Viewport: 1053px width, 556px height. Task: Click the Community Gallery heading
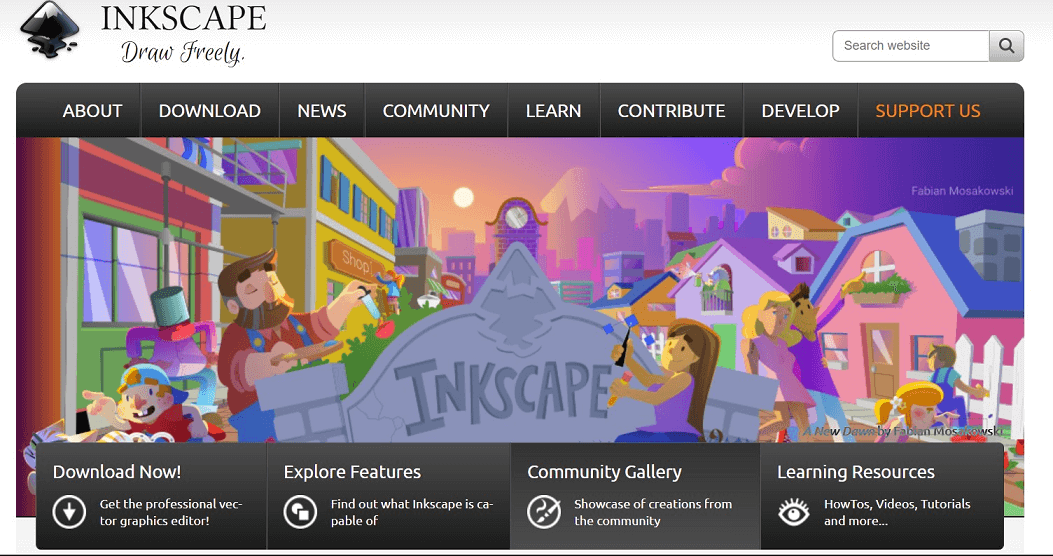[604, 472]
